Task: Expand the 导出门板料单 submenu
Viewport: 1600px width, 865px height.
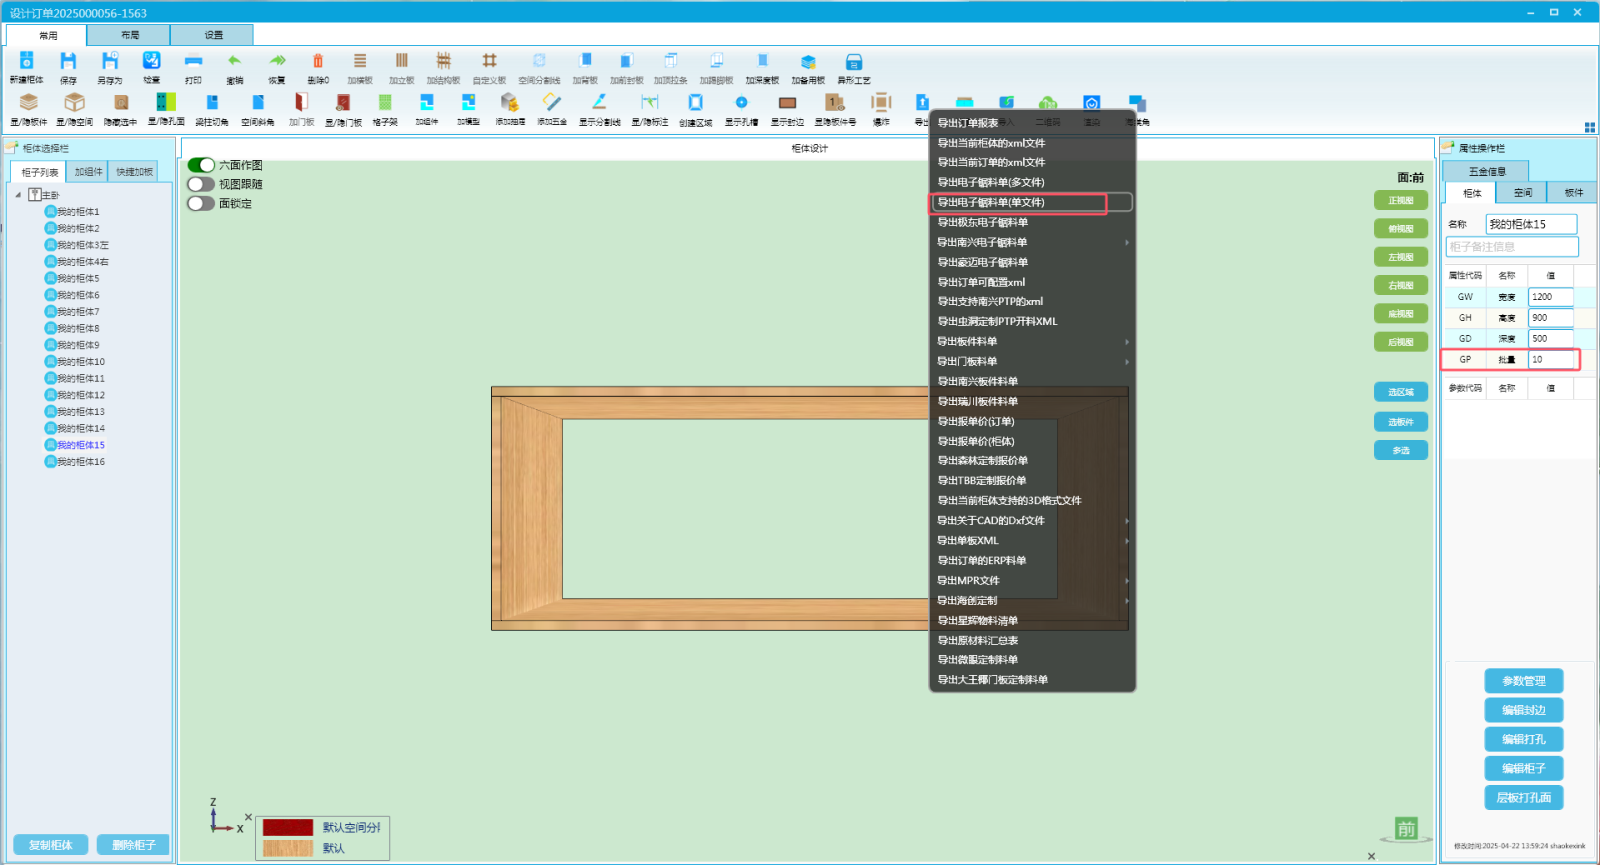Action: point(1032,361)
